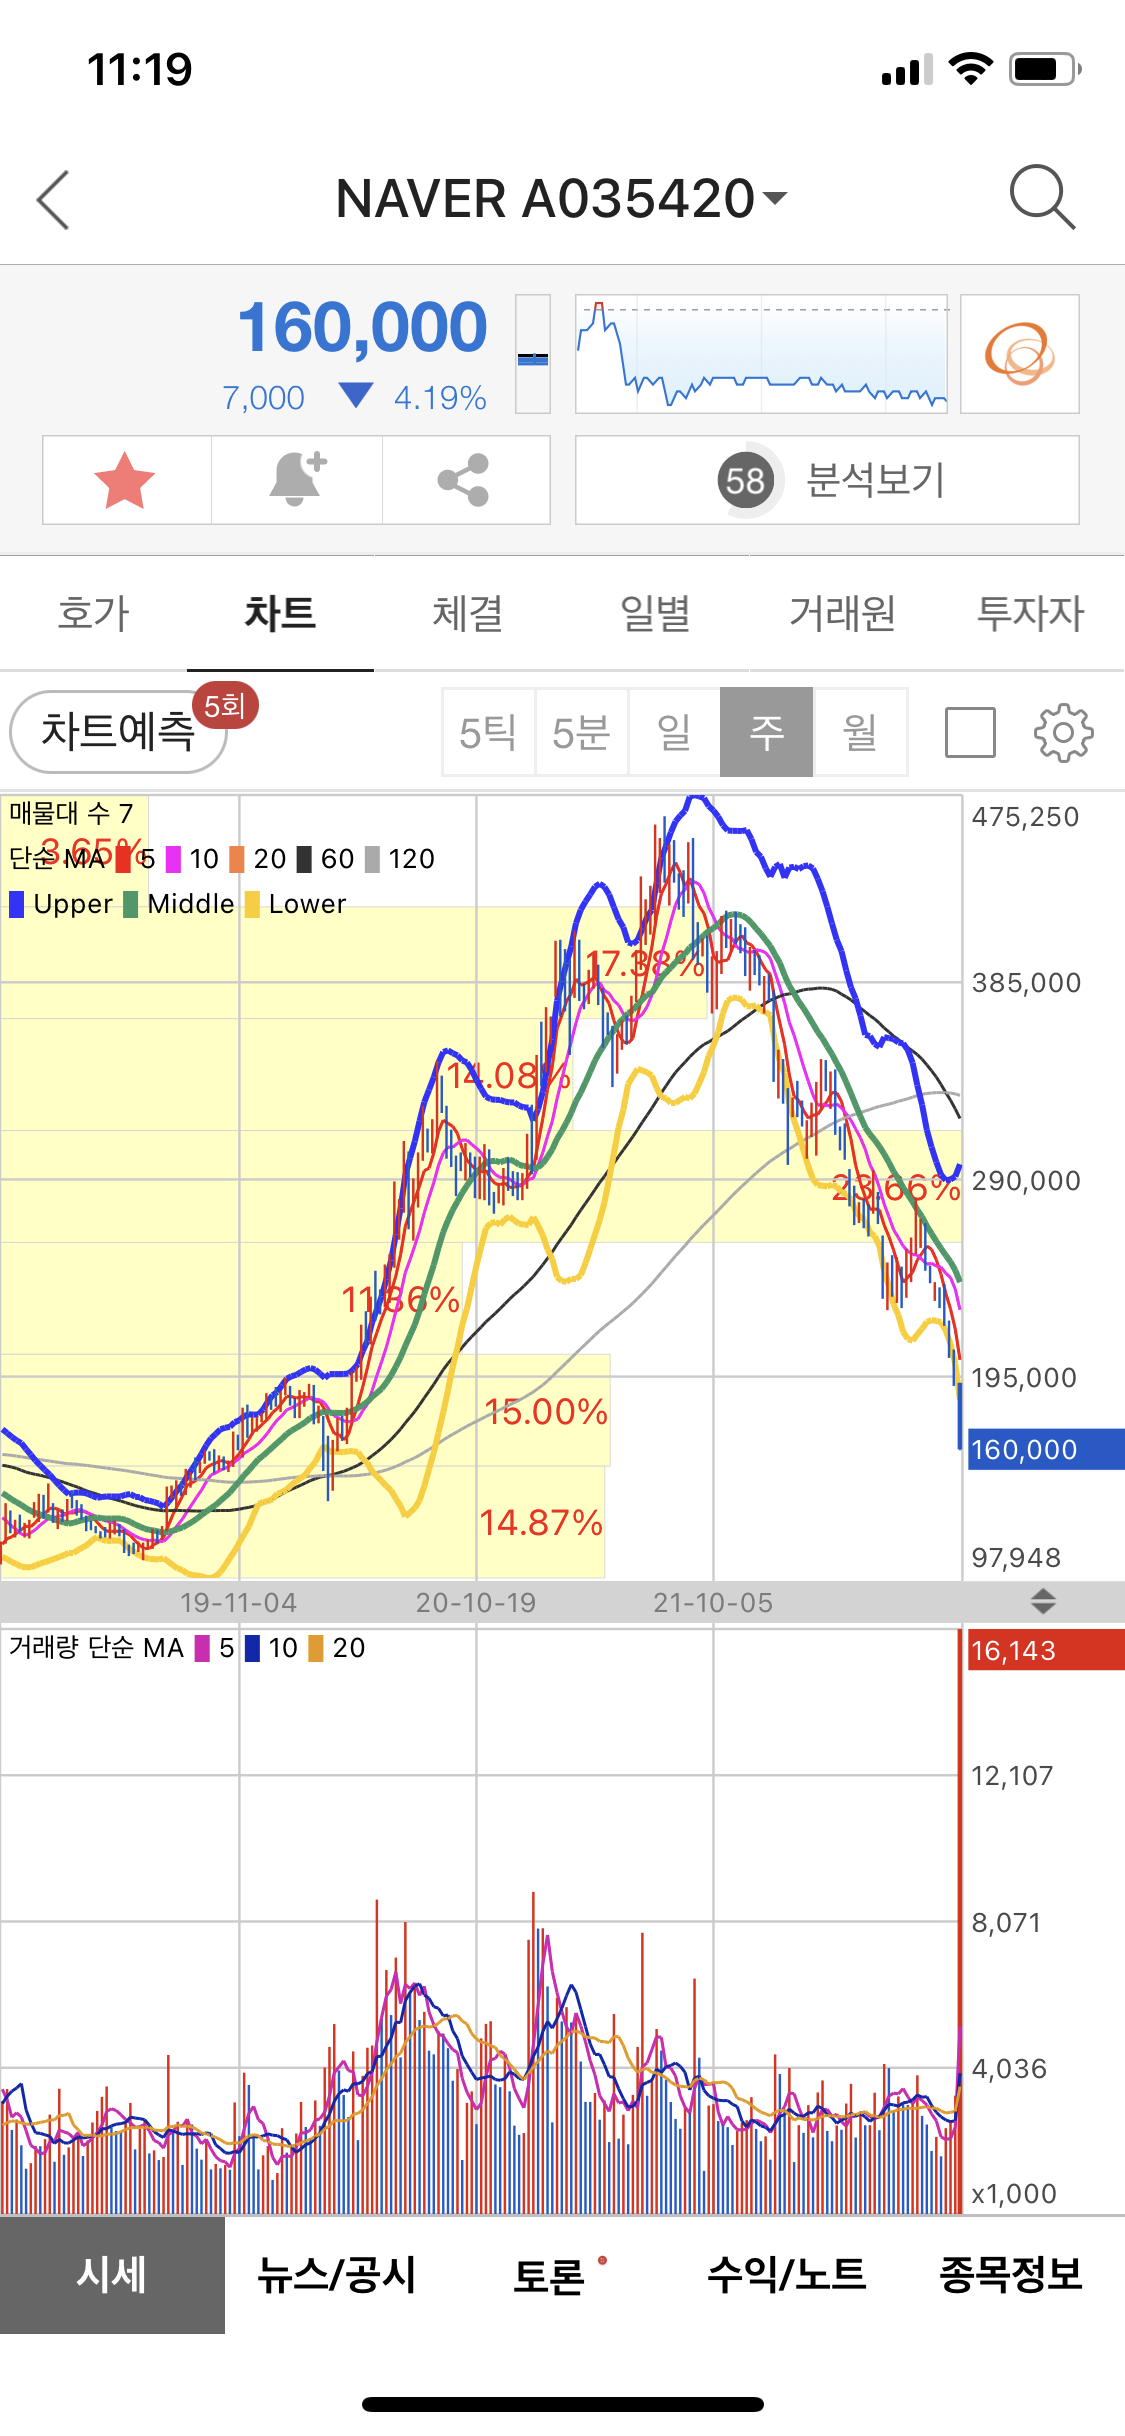
Task: Tap the 4.19% change text
Action: (440, 398)
